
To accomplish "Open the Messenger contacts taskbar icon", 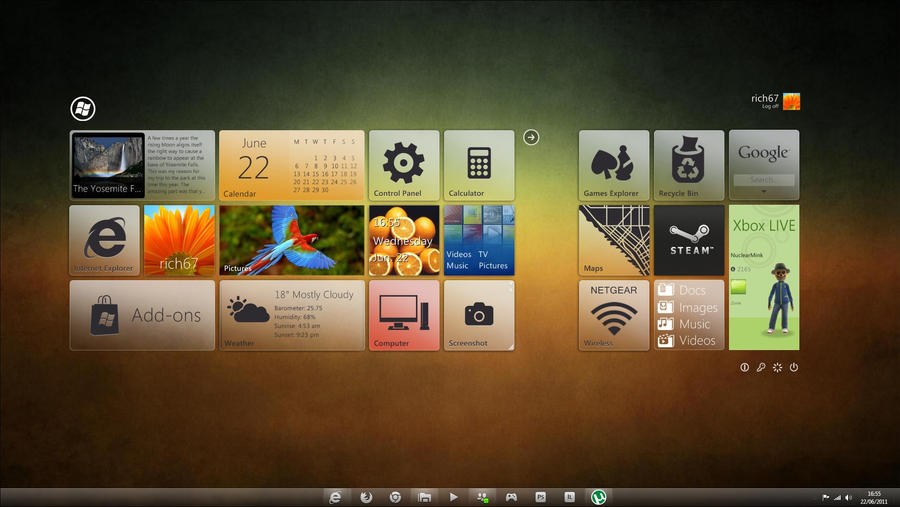I will point(482,497).
